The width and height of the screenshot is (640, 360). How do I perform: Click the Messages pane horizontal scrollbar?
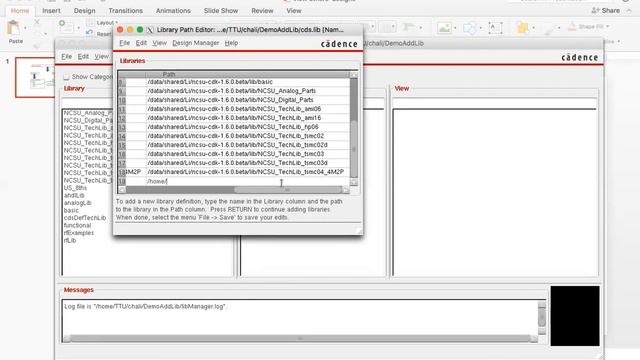click(300, 338)
